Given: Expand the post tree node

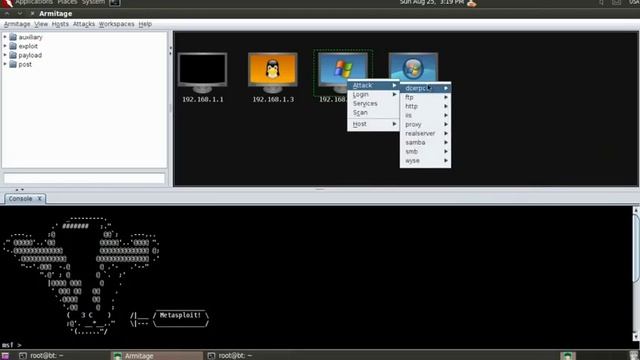Looking at the screenshot, I should click(5, 64).
